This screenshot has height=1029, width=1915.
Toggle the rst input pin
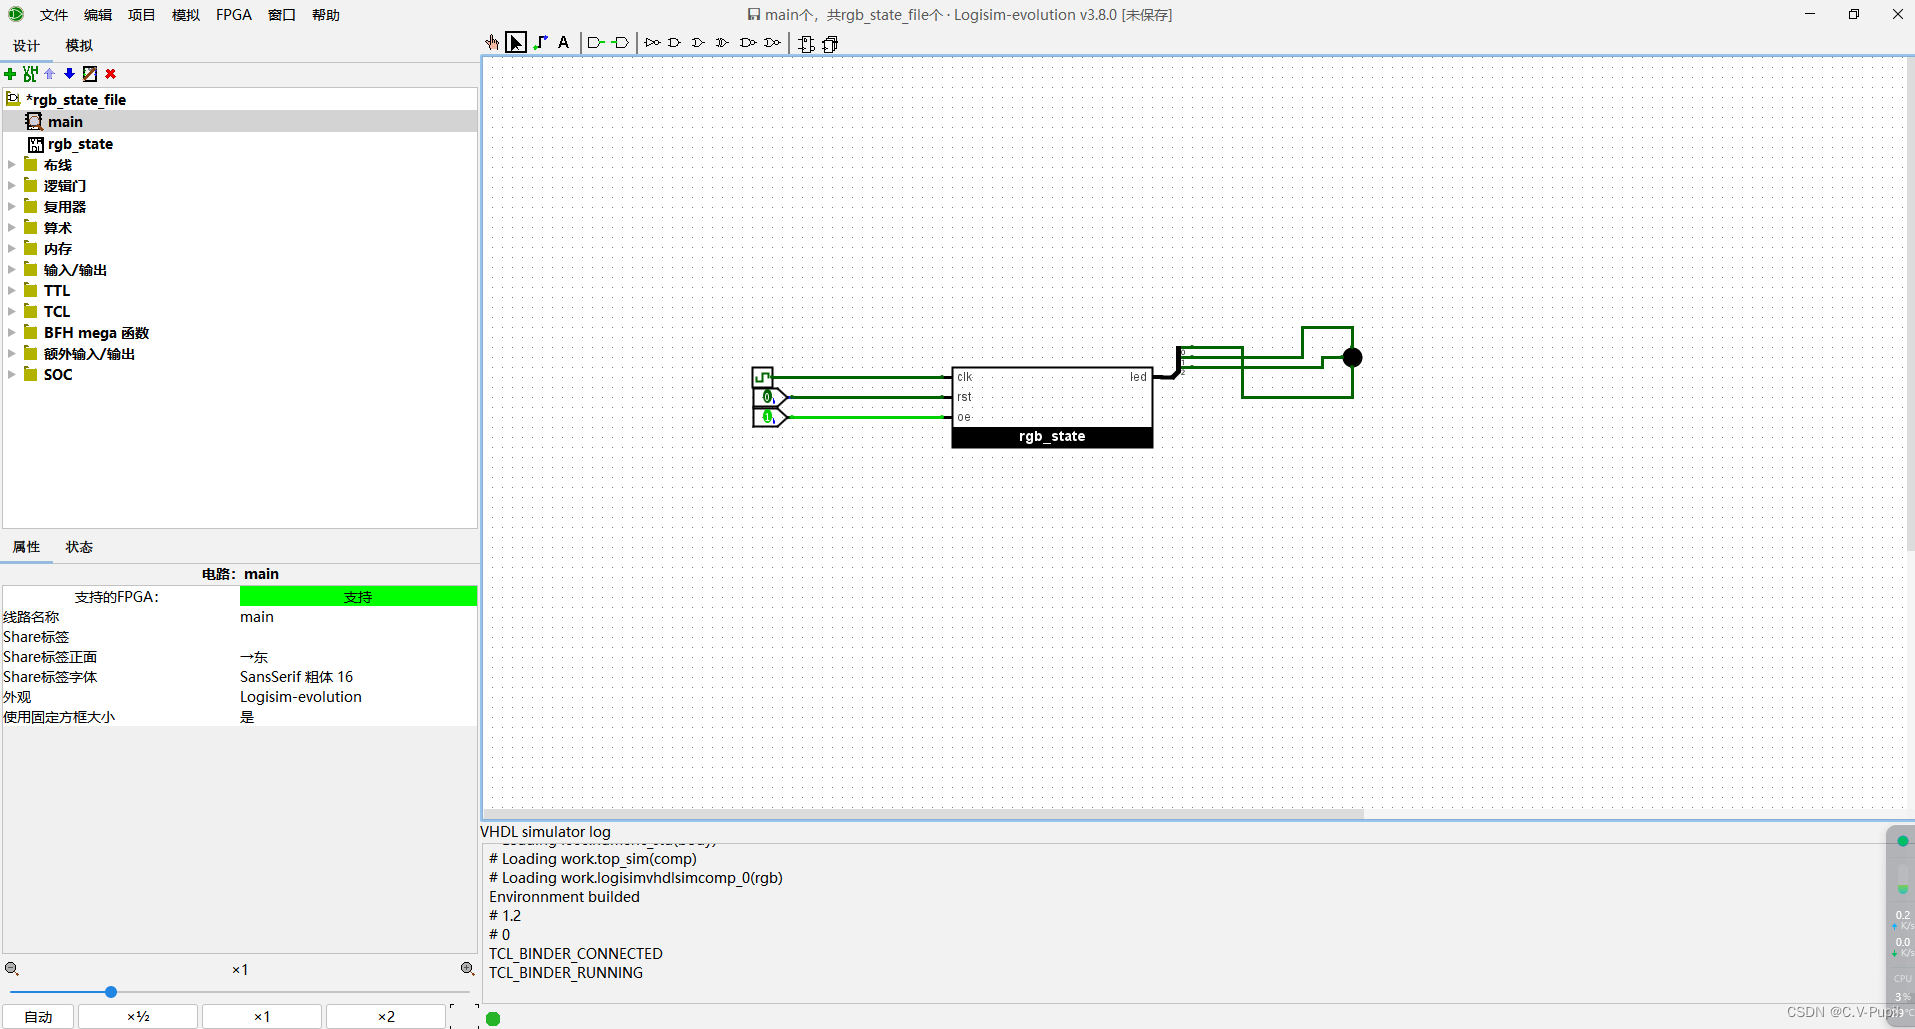(767, 397)
